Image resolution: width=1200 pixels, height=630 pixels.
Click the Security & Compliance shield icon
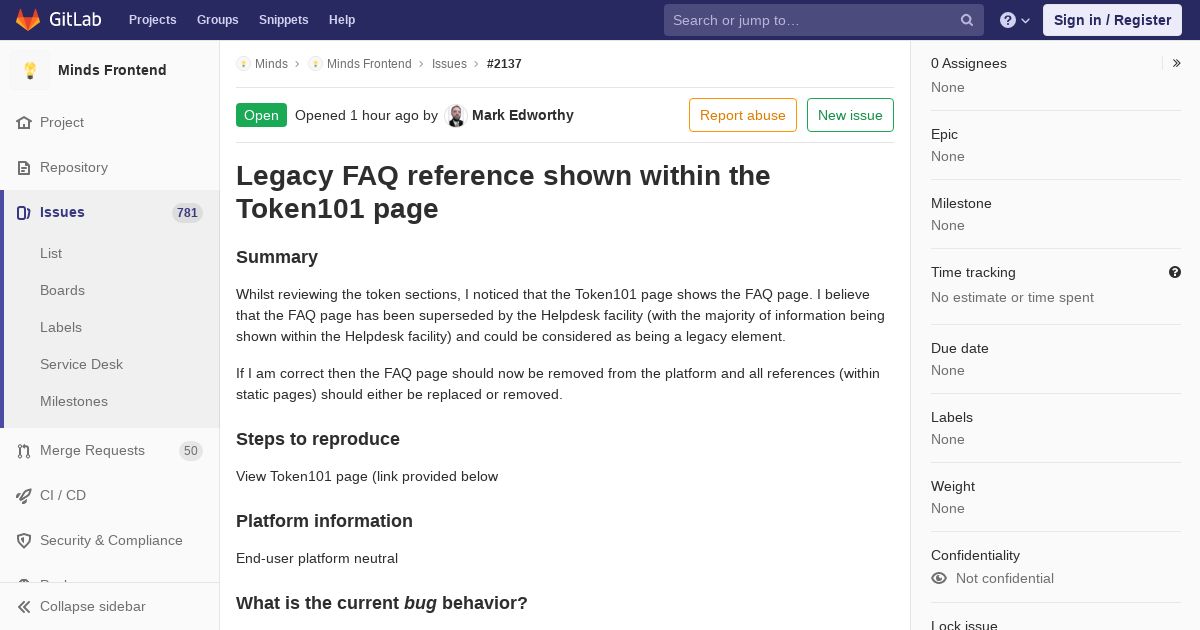pyautogui.click(x=24, y=540)
